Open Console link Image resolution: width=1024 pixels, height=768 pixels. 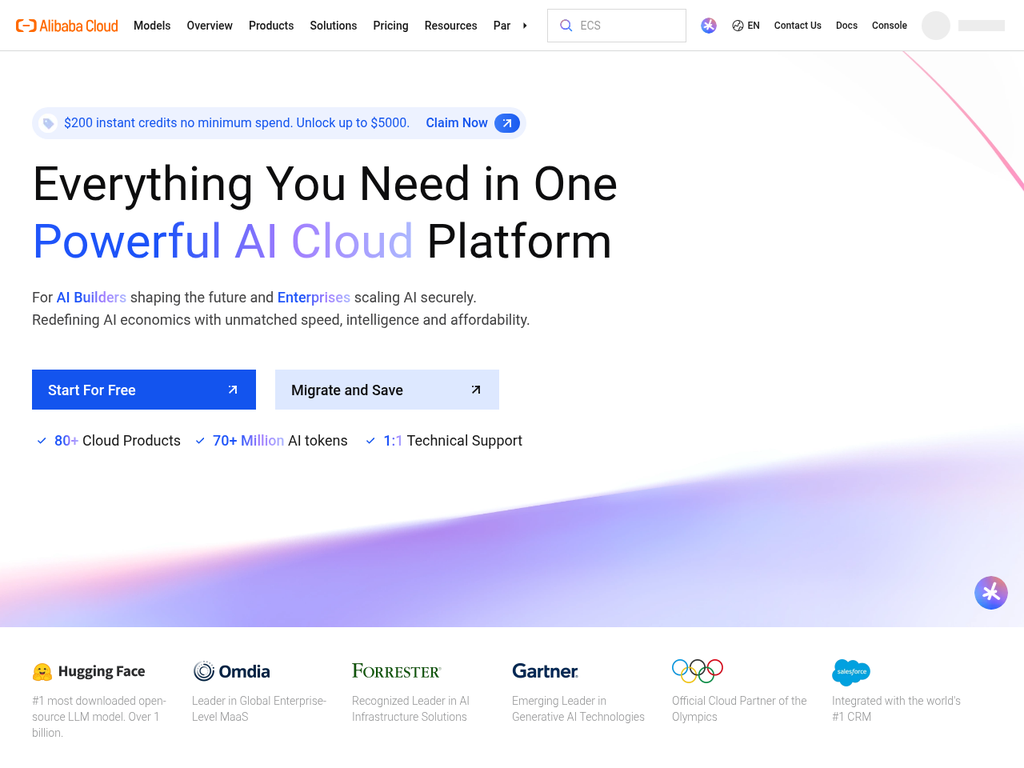click(x=889, y=25)
